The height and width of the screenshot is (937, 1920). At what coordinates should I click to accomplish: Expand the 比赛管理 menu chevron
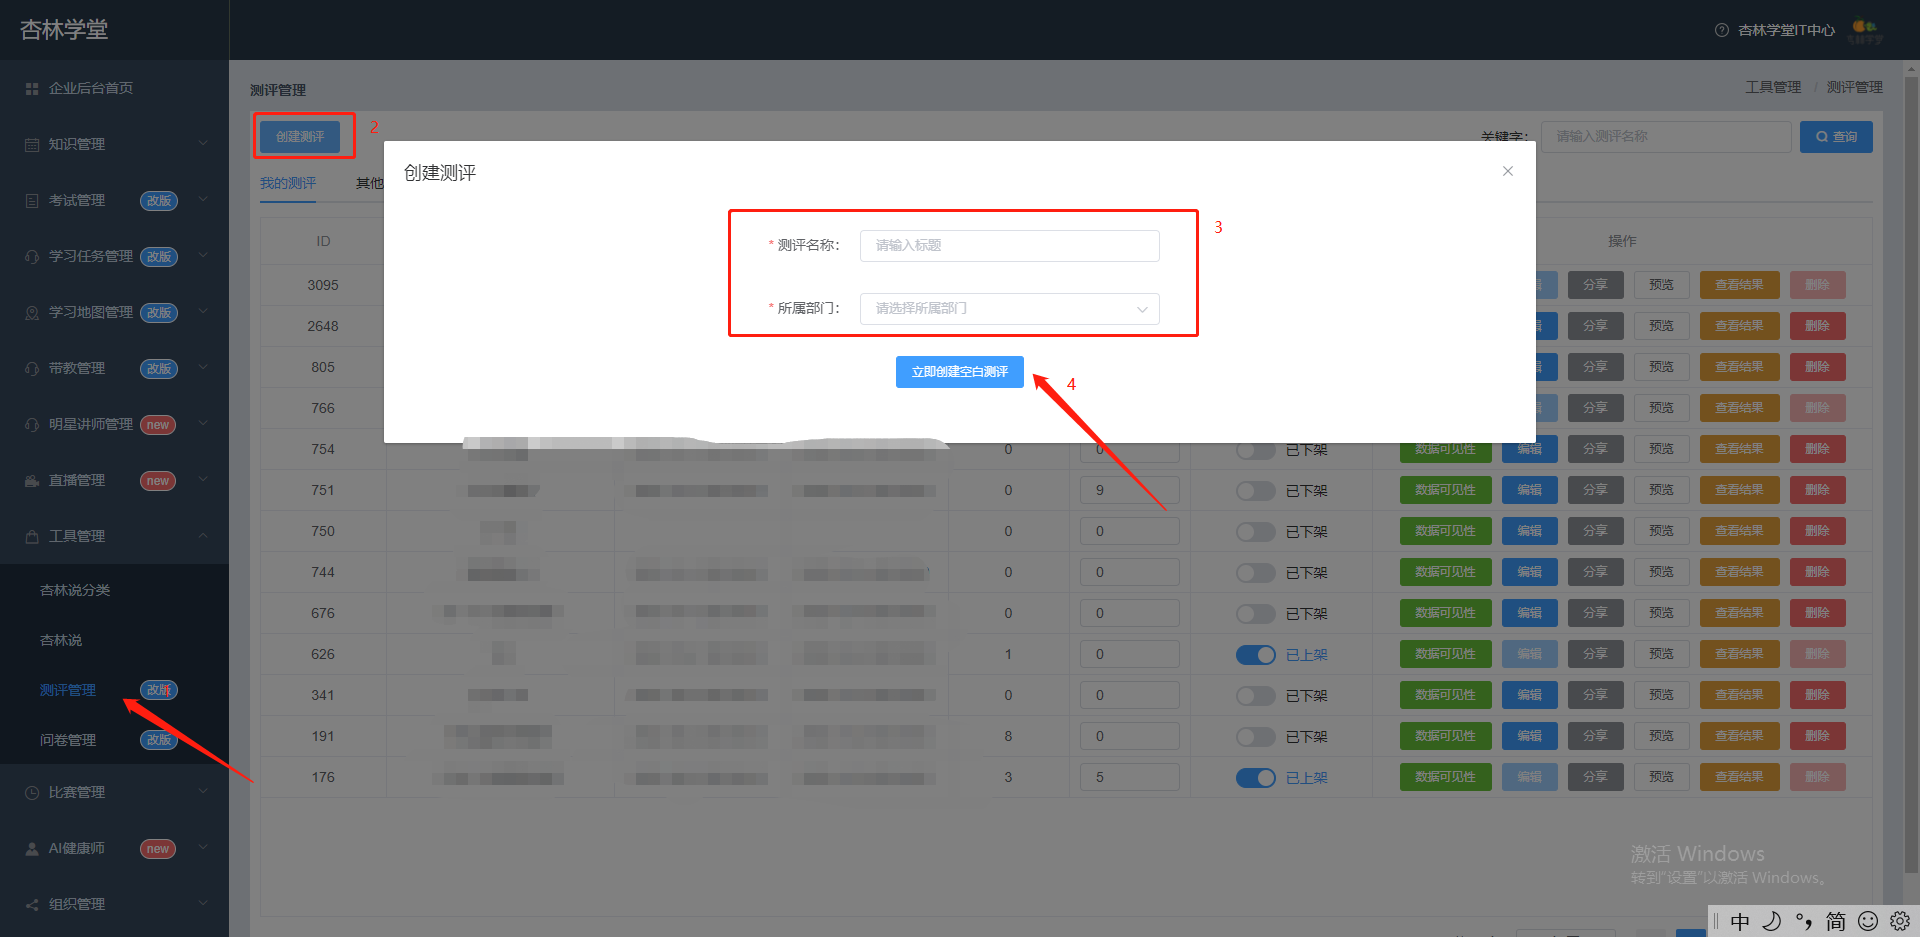pos(203,792)
